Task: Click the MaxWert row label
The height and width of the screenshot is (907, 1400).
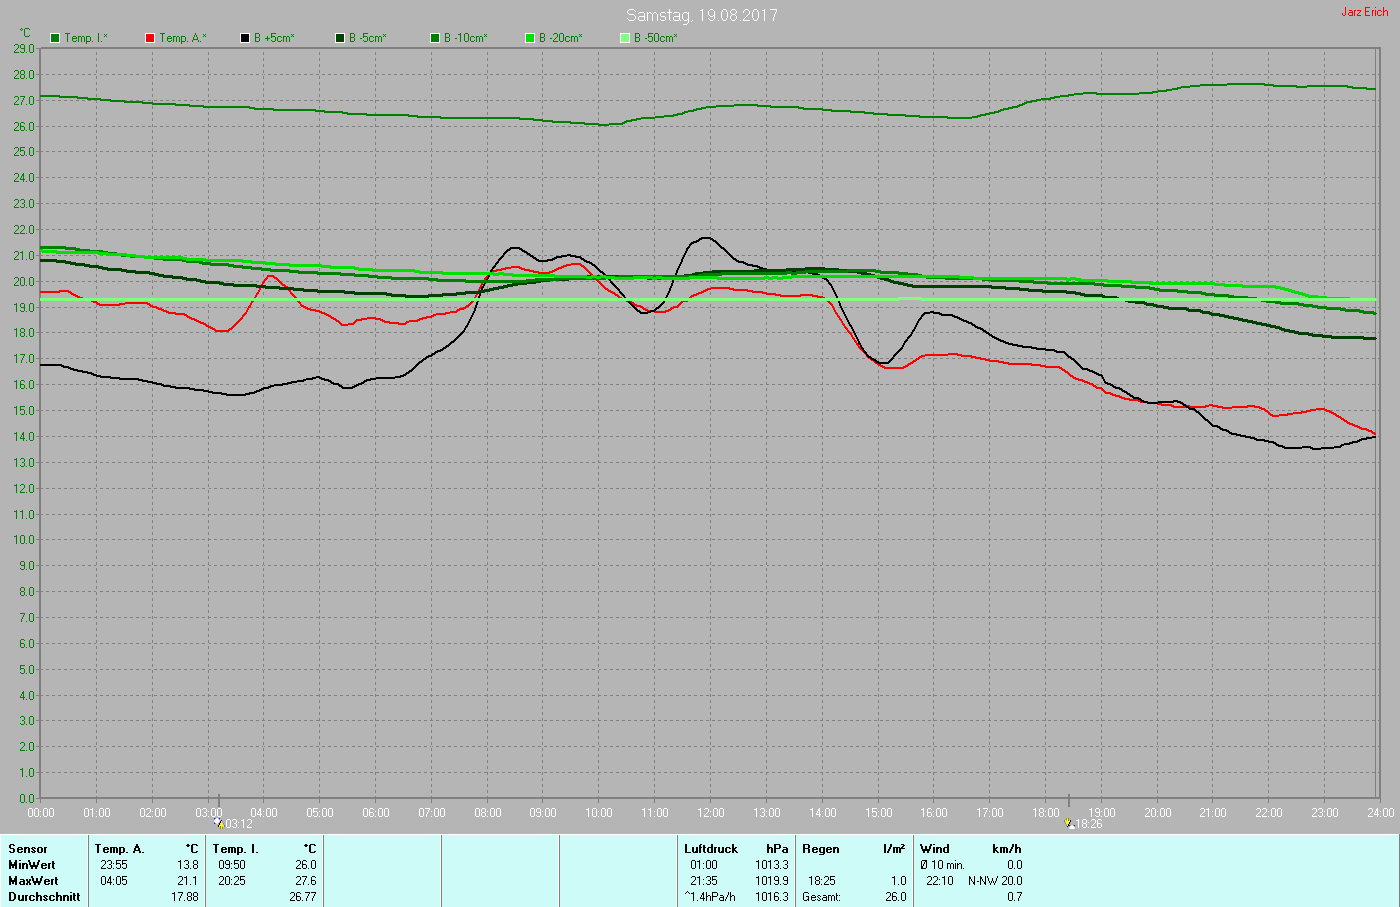Action: (x=33, y=881)
